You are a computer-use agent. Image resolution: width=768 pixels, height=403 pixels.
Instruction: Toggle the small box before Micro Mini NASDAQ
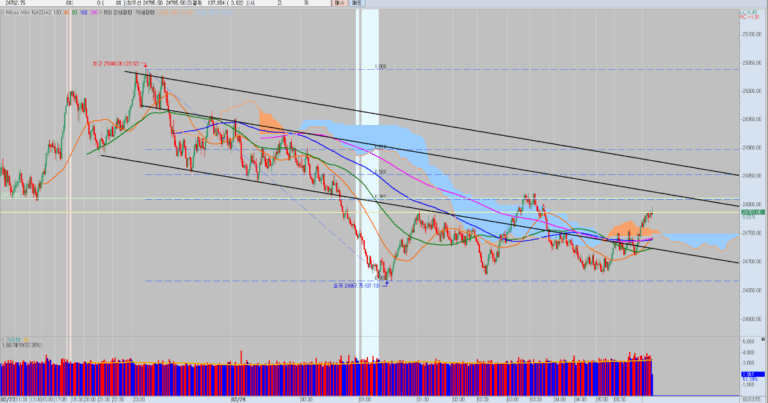click(x=2, y=12)
